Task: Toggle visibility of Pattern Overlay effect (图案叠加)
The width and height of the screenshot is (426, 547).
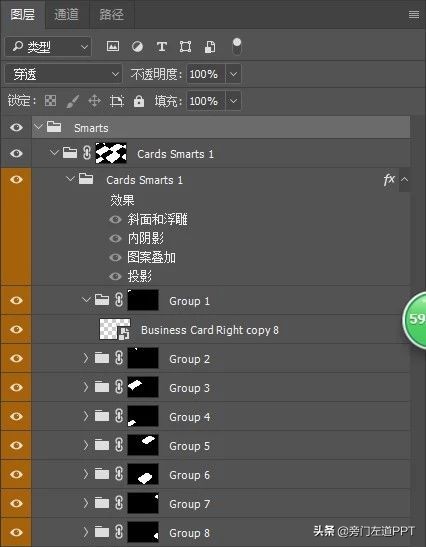Action: coord(115,258)
